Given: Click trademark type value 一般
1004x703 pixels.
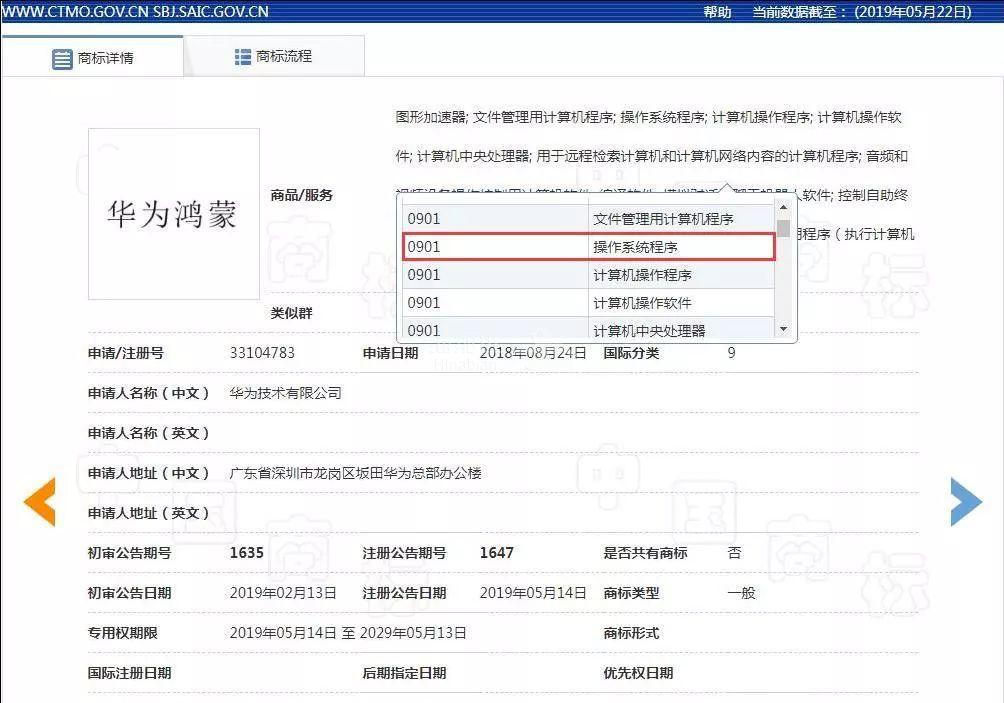Looking at the screenshot, I should pyautogui.click(x=741, y=593).
